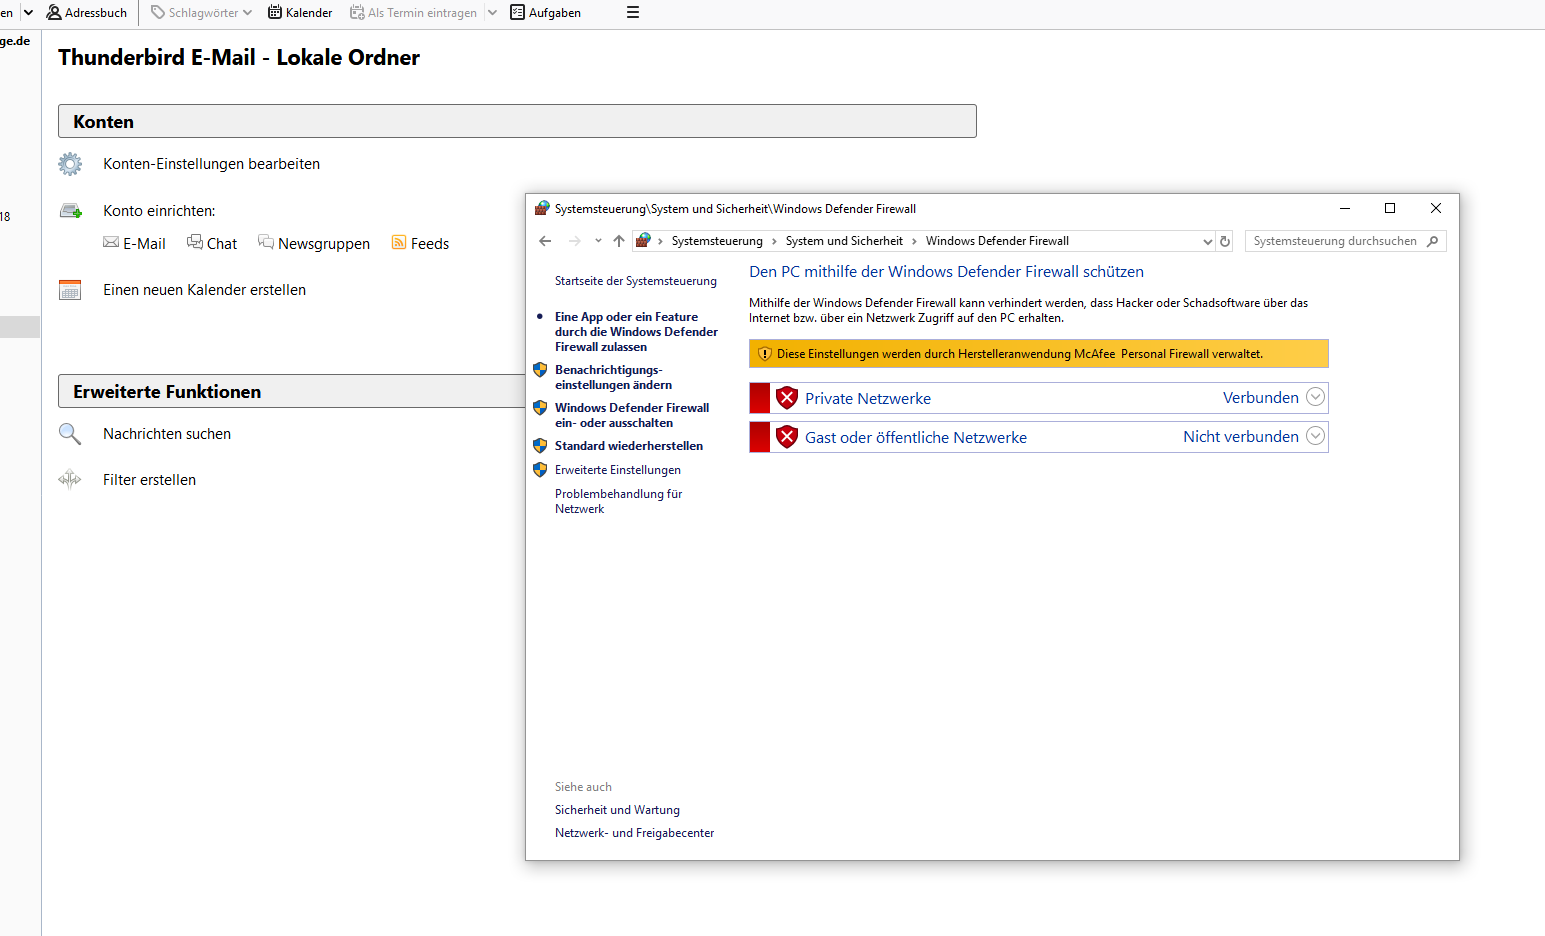Screen dimensions: 1545x936
Task: Open Chat account setup
Action: [212, 243]
